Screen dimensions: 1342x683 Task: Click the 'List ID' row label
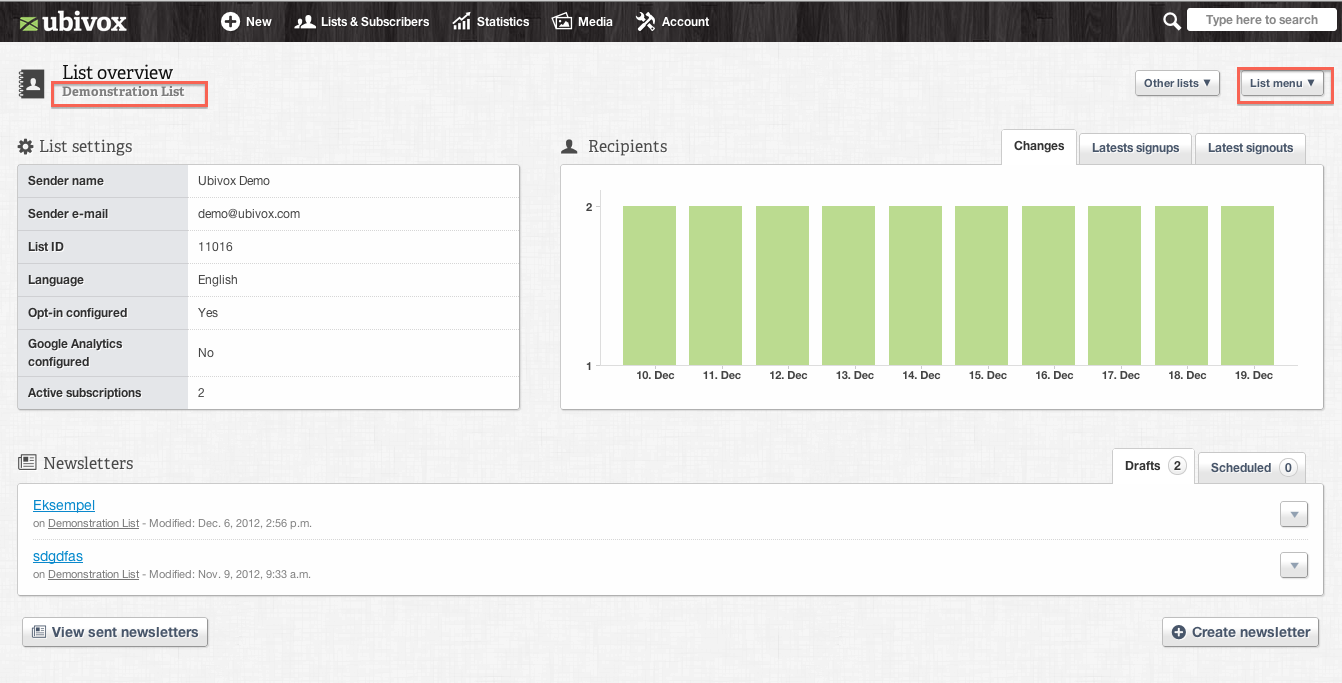46,247
